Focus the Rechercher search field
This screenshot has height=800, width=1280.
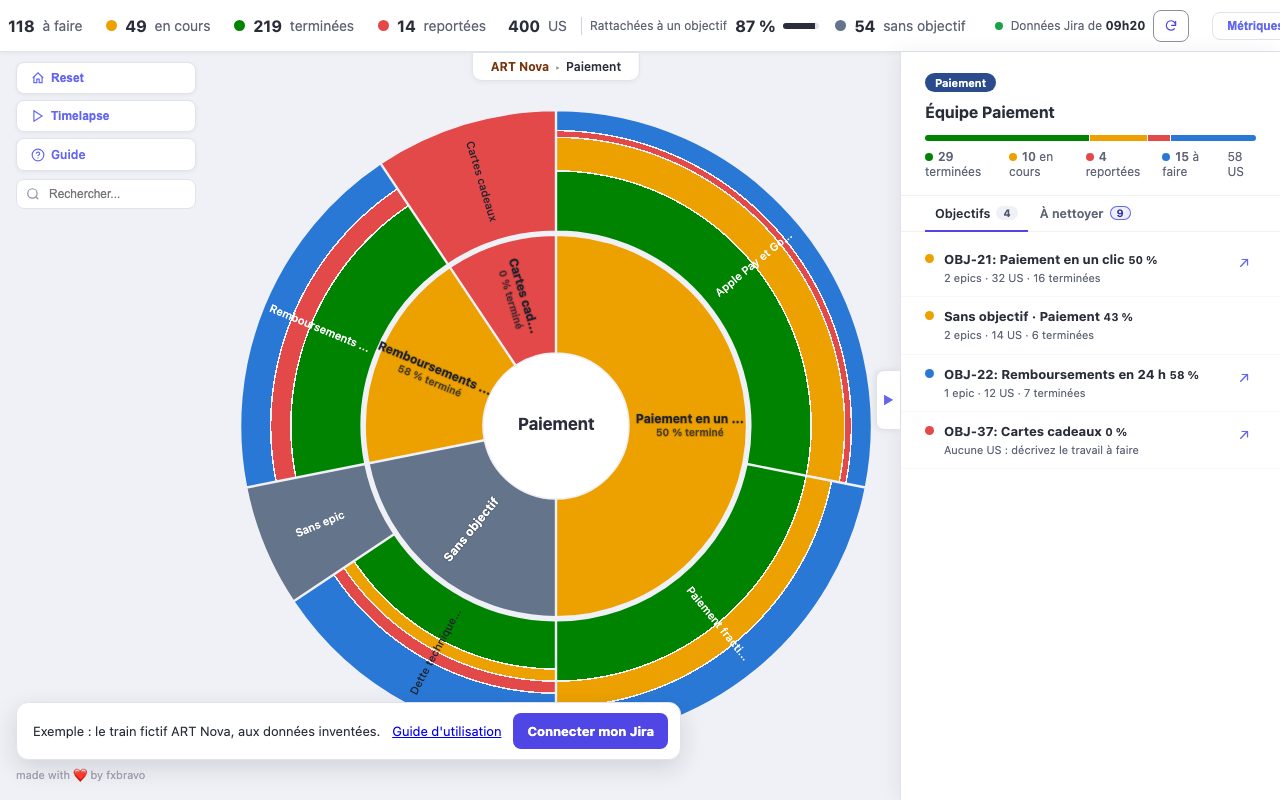coord(106,194)
